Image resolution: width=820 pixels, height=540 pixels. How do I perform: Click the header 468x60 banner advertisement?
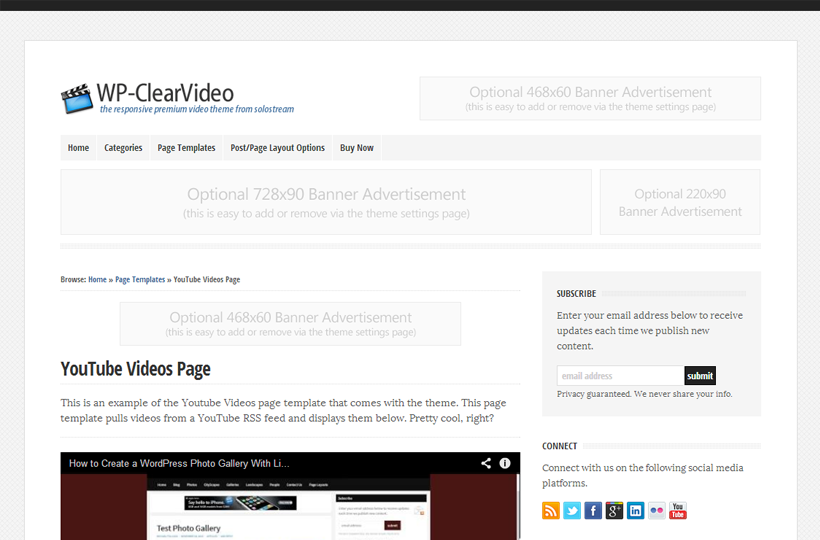point(590,98)
